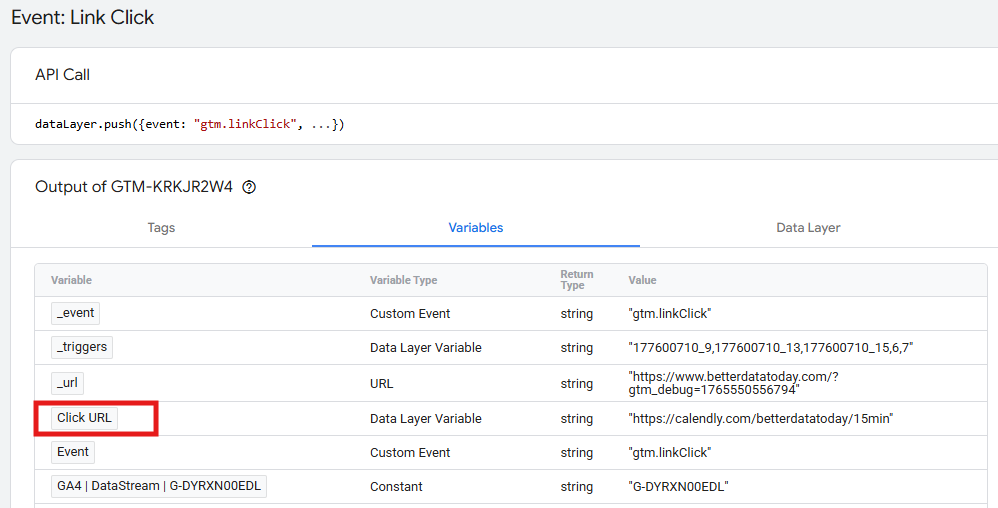
Task: Click the GA4 | DataStream | G-DYRXN00EDL chip
Action: tap(159, 486)
